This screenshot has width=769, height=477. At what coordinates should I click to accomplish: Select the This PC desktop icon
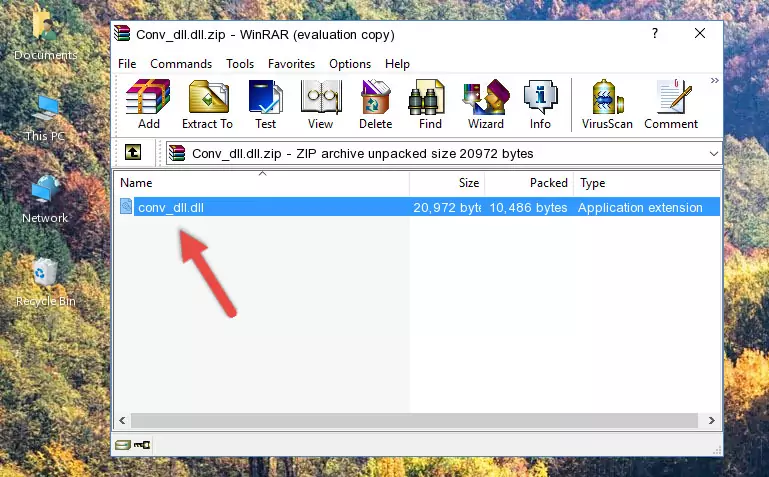click(45, 118)
